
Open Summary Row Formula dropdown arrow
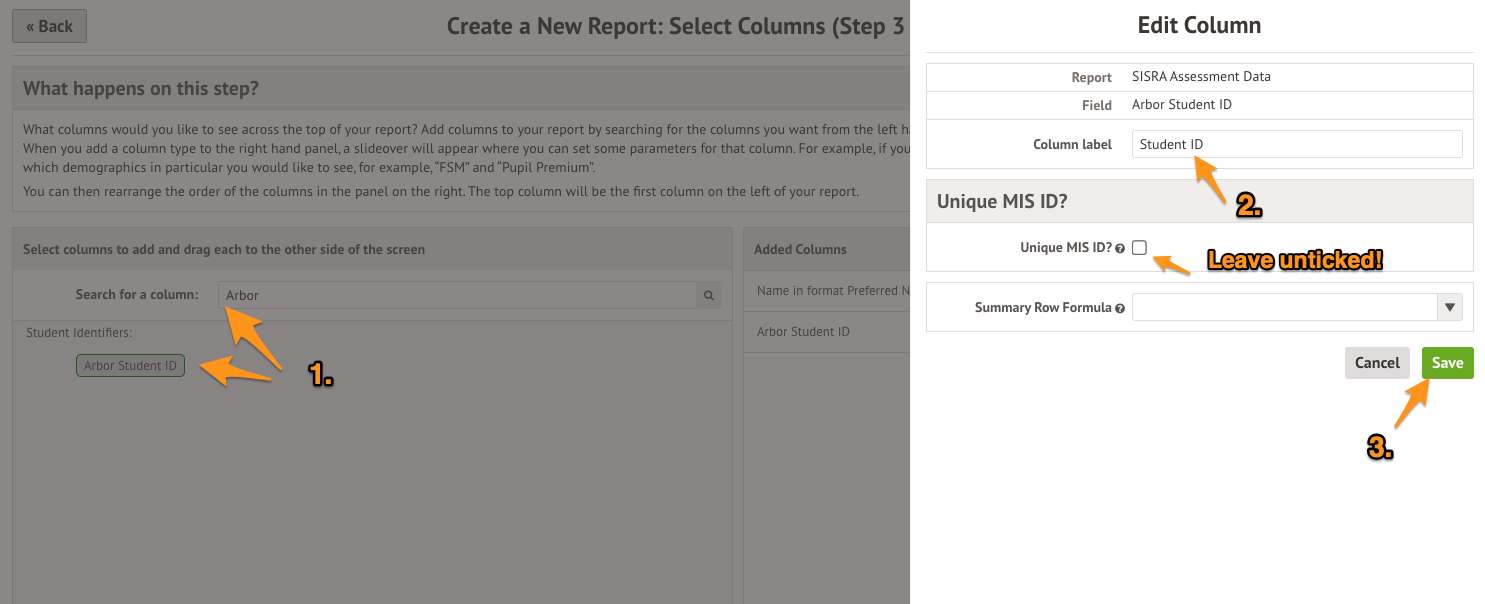(1450, 307)
